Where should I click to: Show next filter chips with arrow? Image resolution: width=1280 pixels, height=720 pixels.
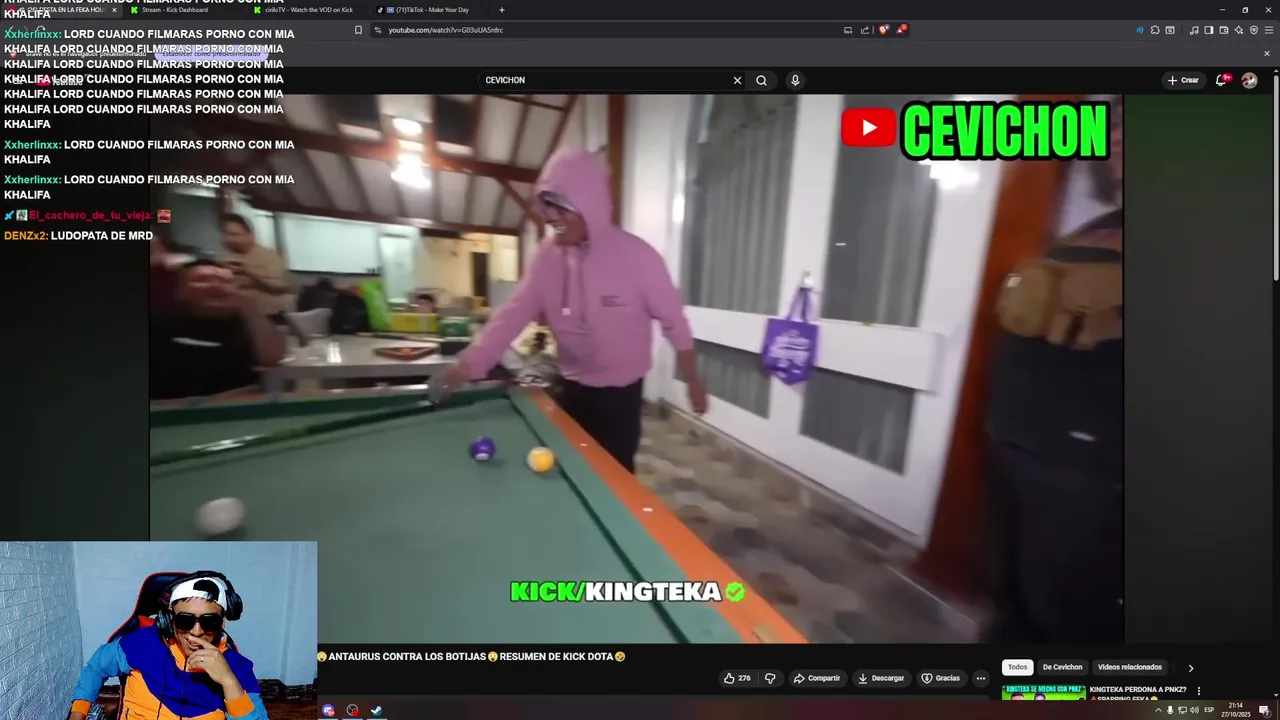(x=1190, y=668)
